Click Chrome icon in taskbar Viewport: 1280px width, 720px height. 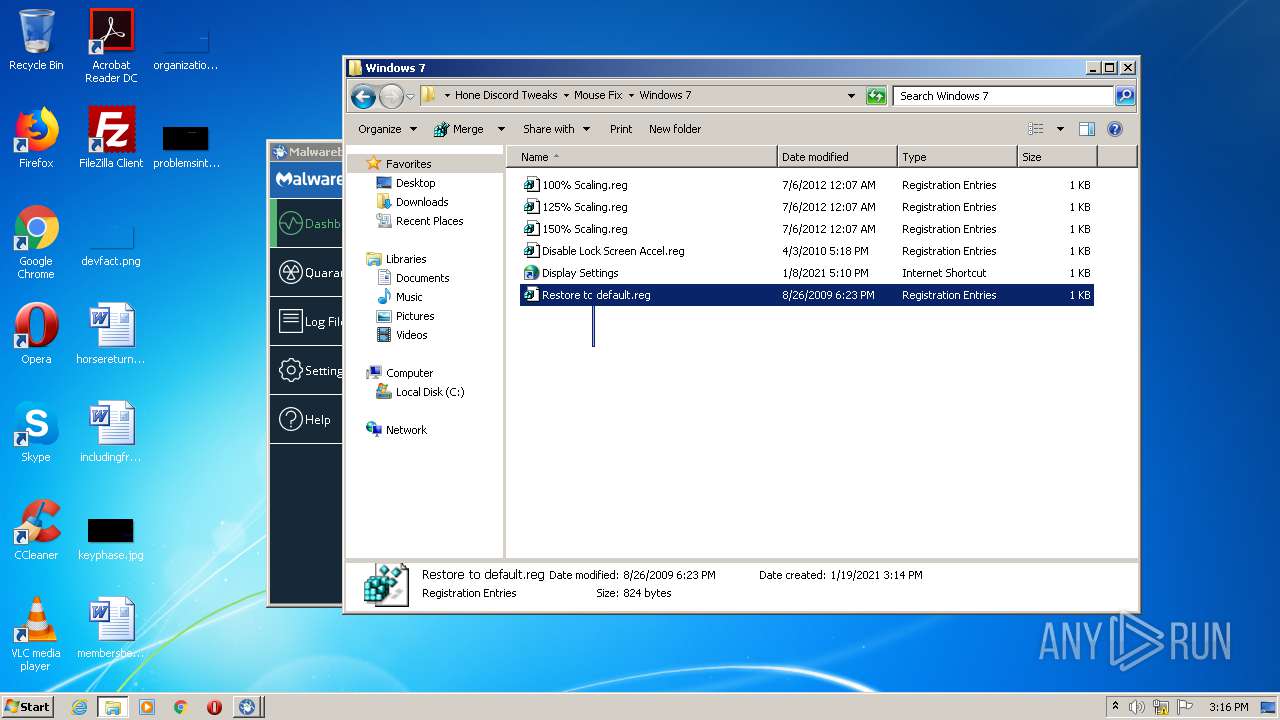180,707
